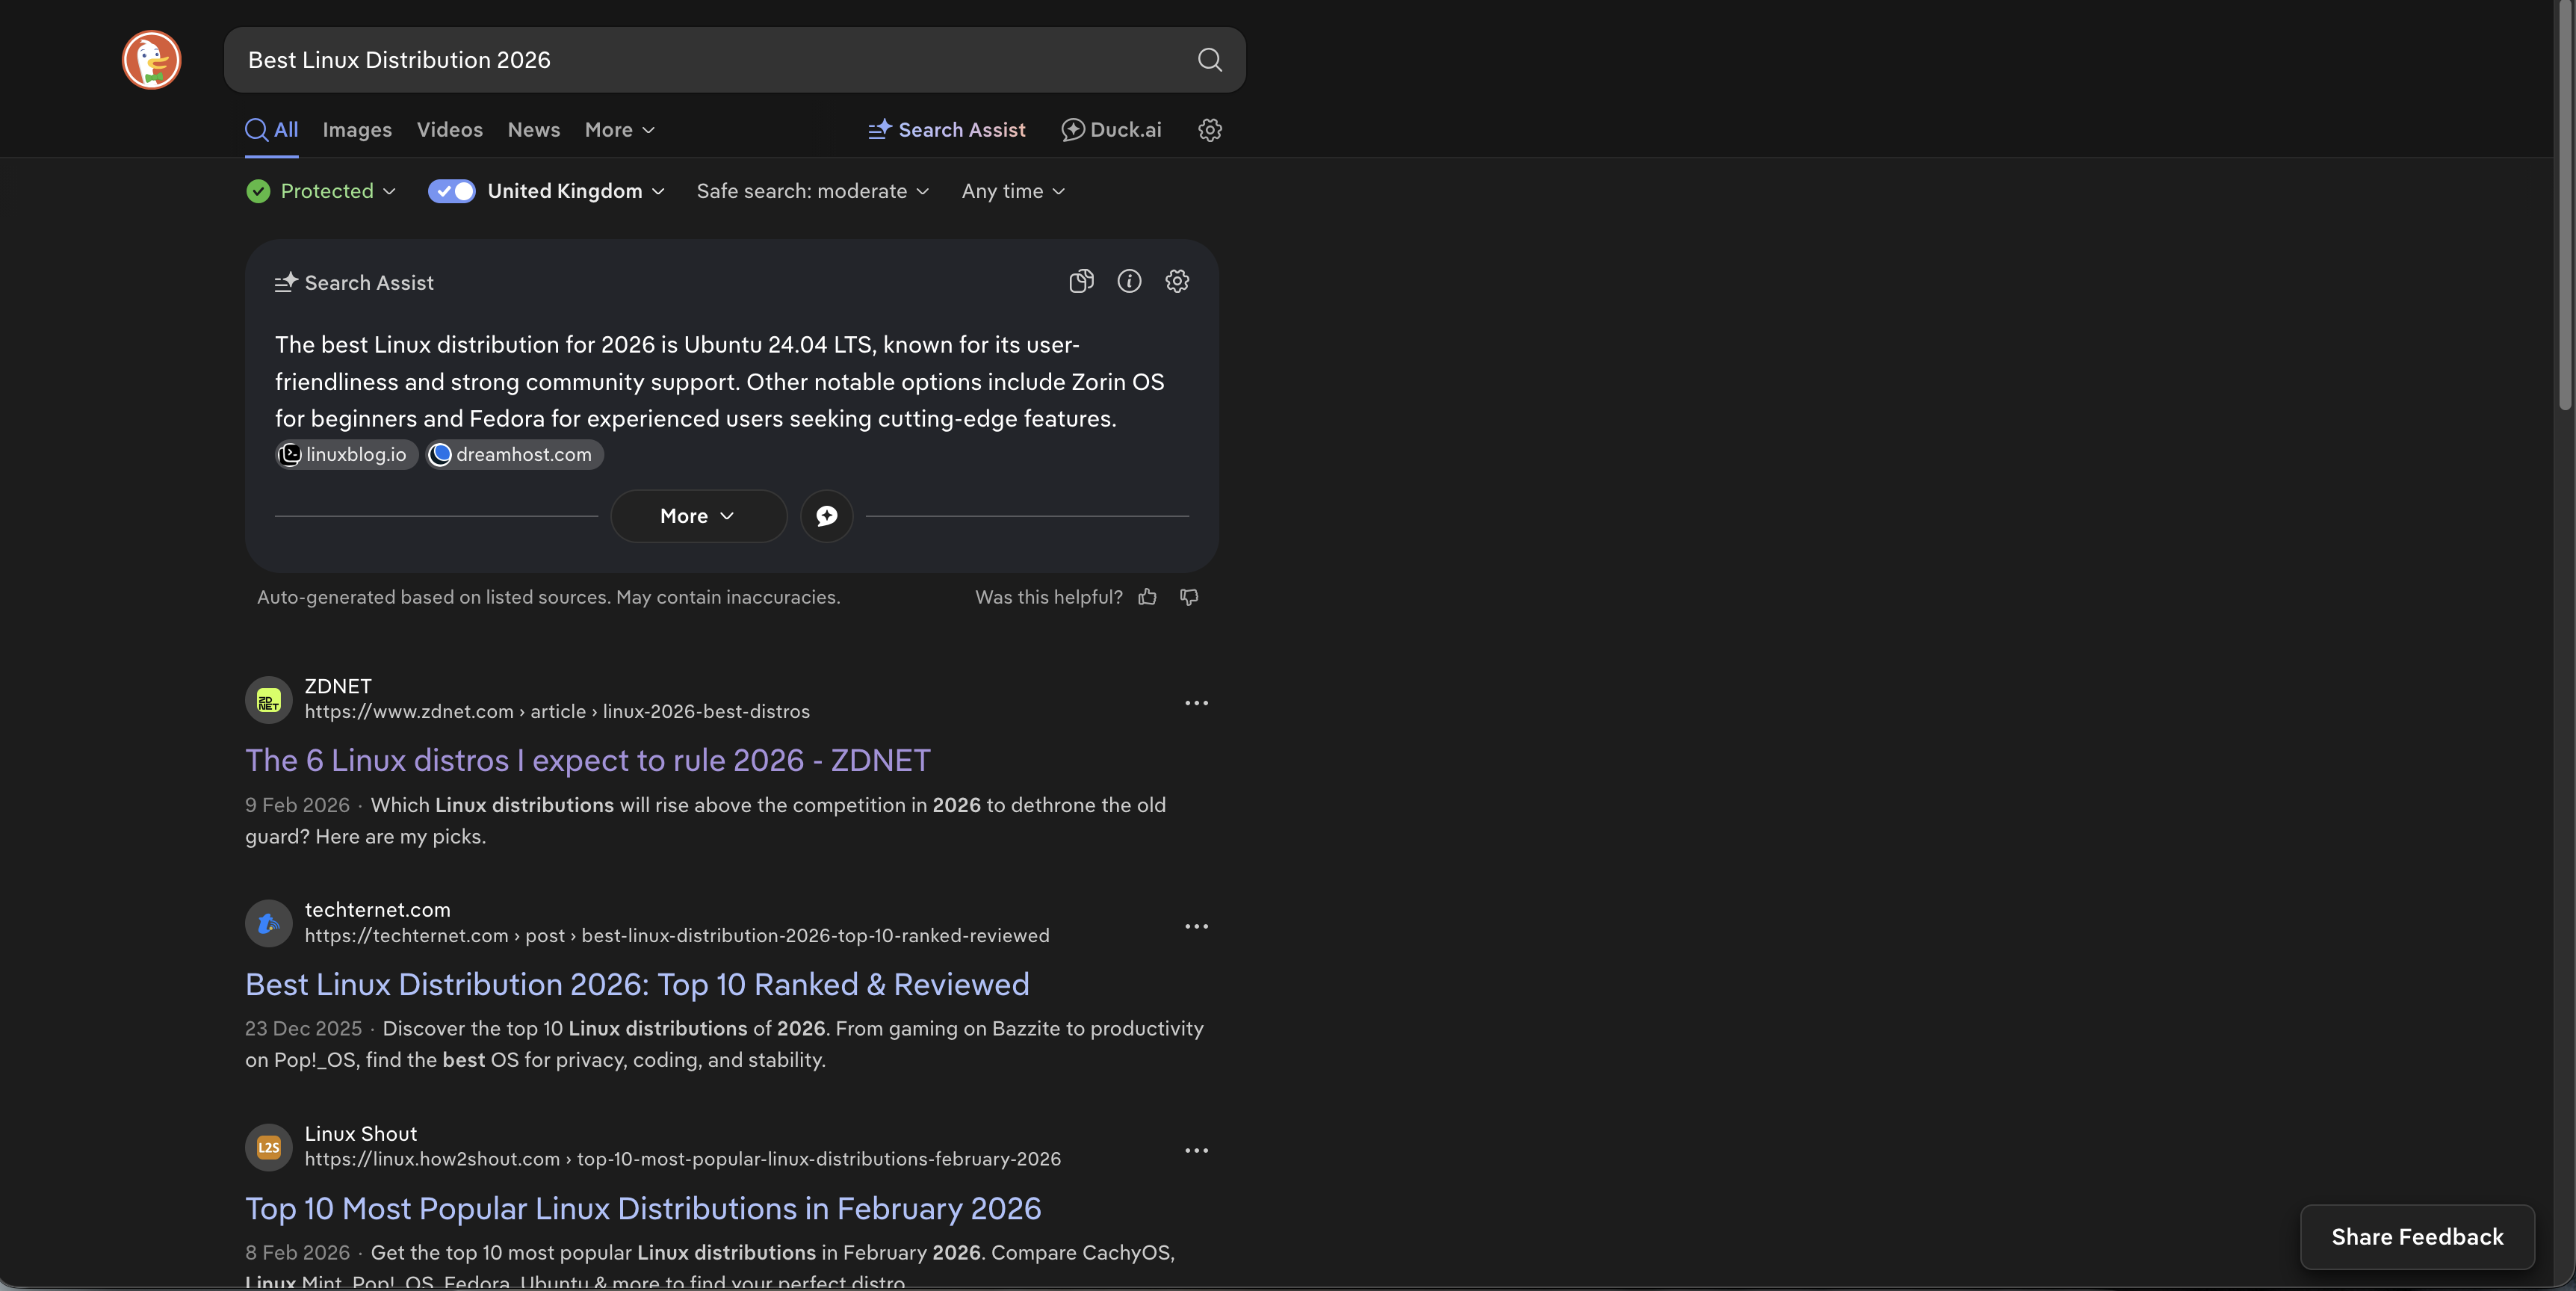Viewport: 2576px width, 1291px height.
Task: Expand the More search categories menu
Action: point(619,130)
